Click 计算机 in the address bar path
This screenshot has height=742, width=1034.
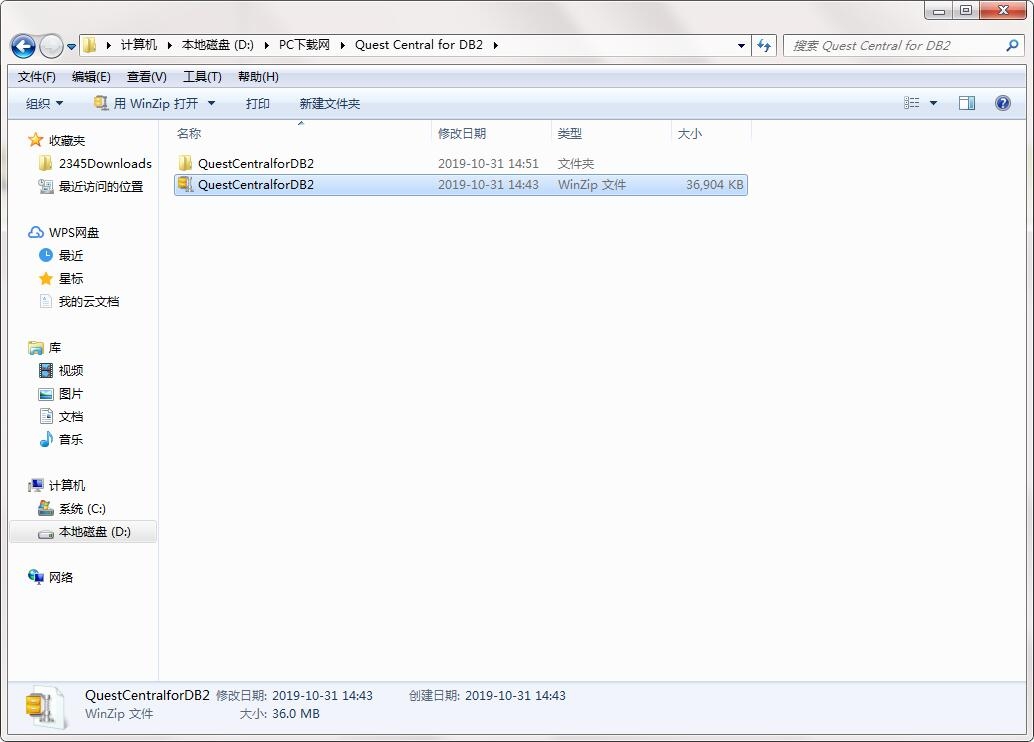pyautogui.click(x=138, y=45)
